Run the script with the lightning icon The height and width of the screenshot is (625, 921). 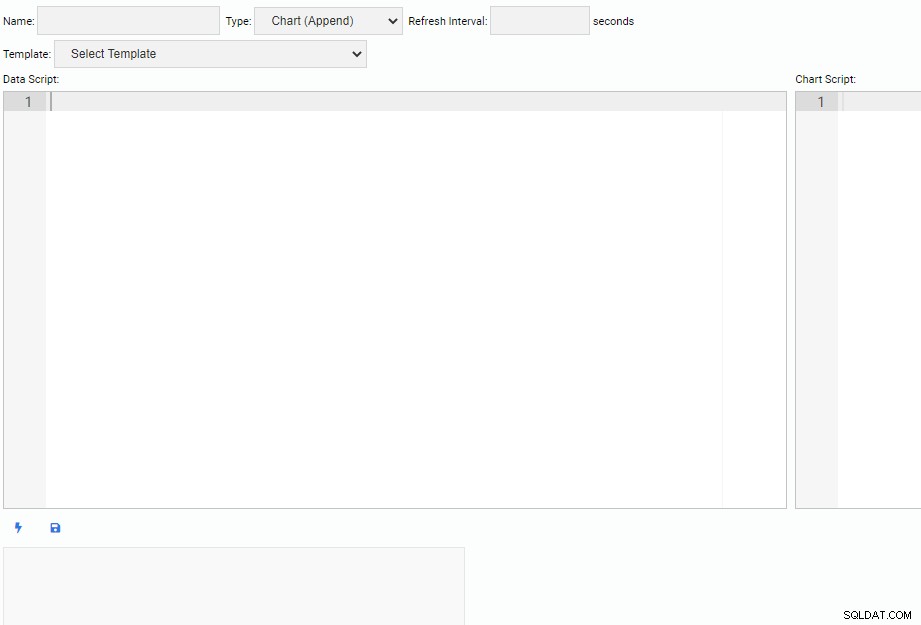point(18,527)
